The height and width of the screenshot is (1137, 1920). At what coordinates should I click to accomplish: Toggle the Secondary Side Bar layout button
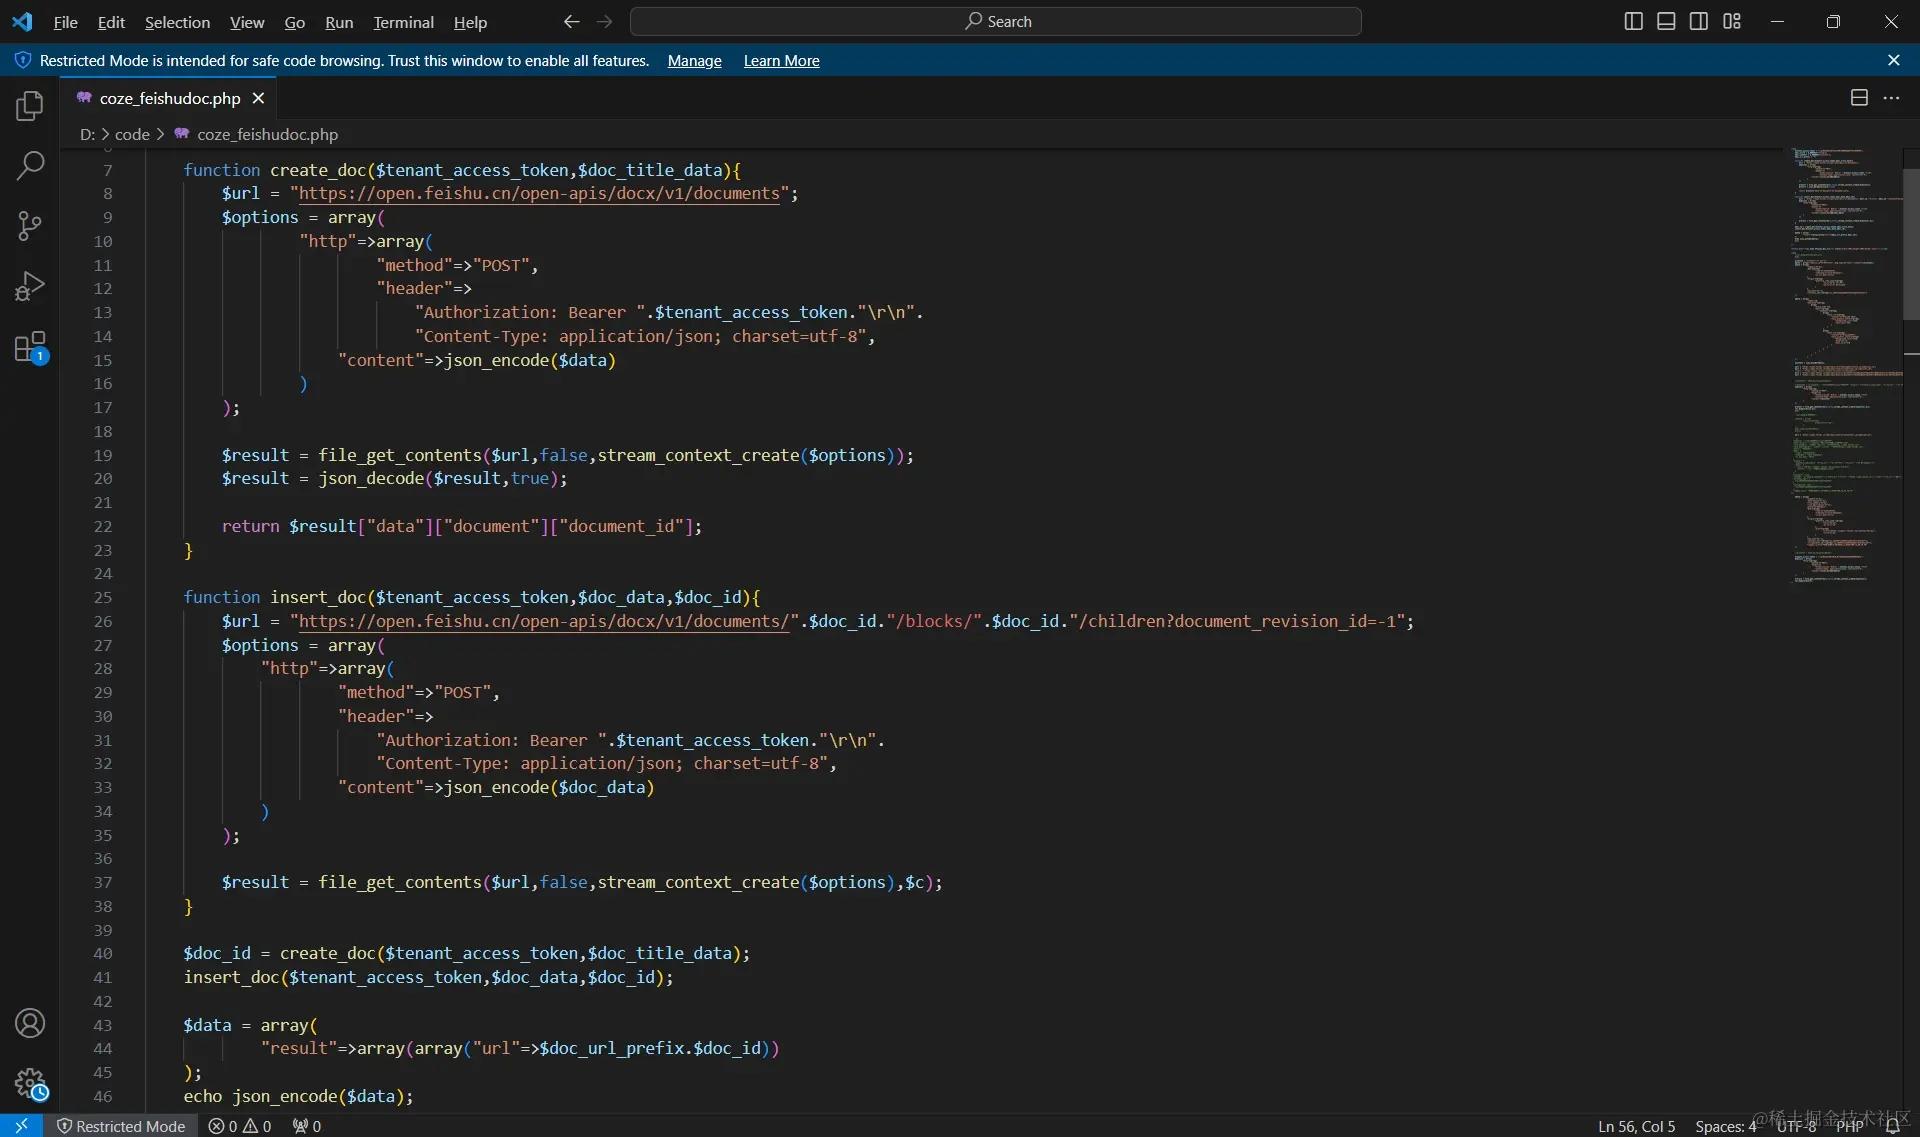pyautogui.click(x=1699, y=21)
